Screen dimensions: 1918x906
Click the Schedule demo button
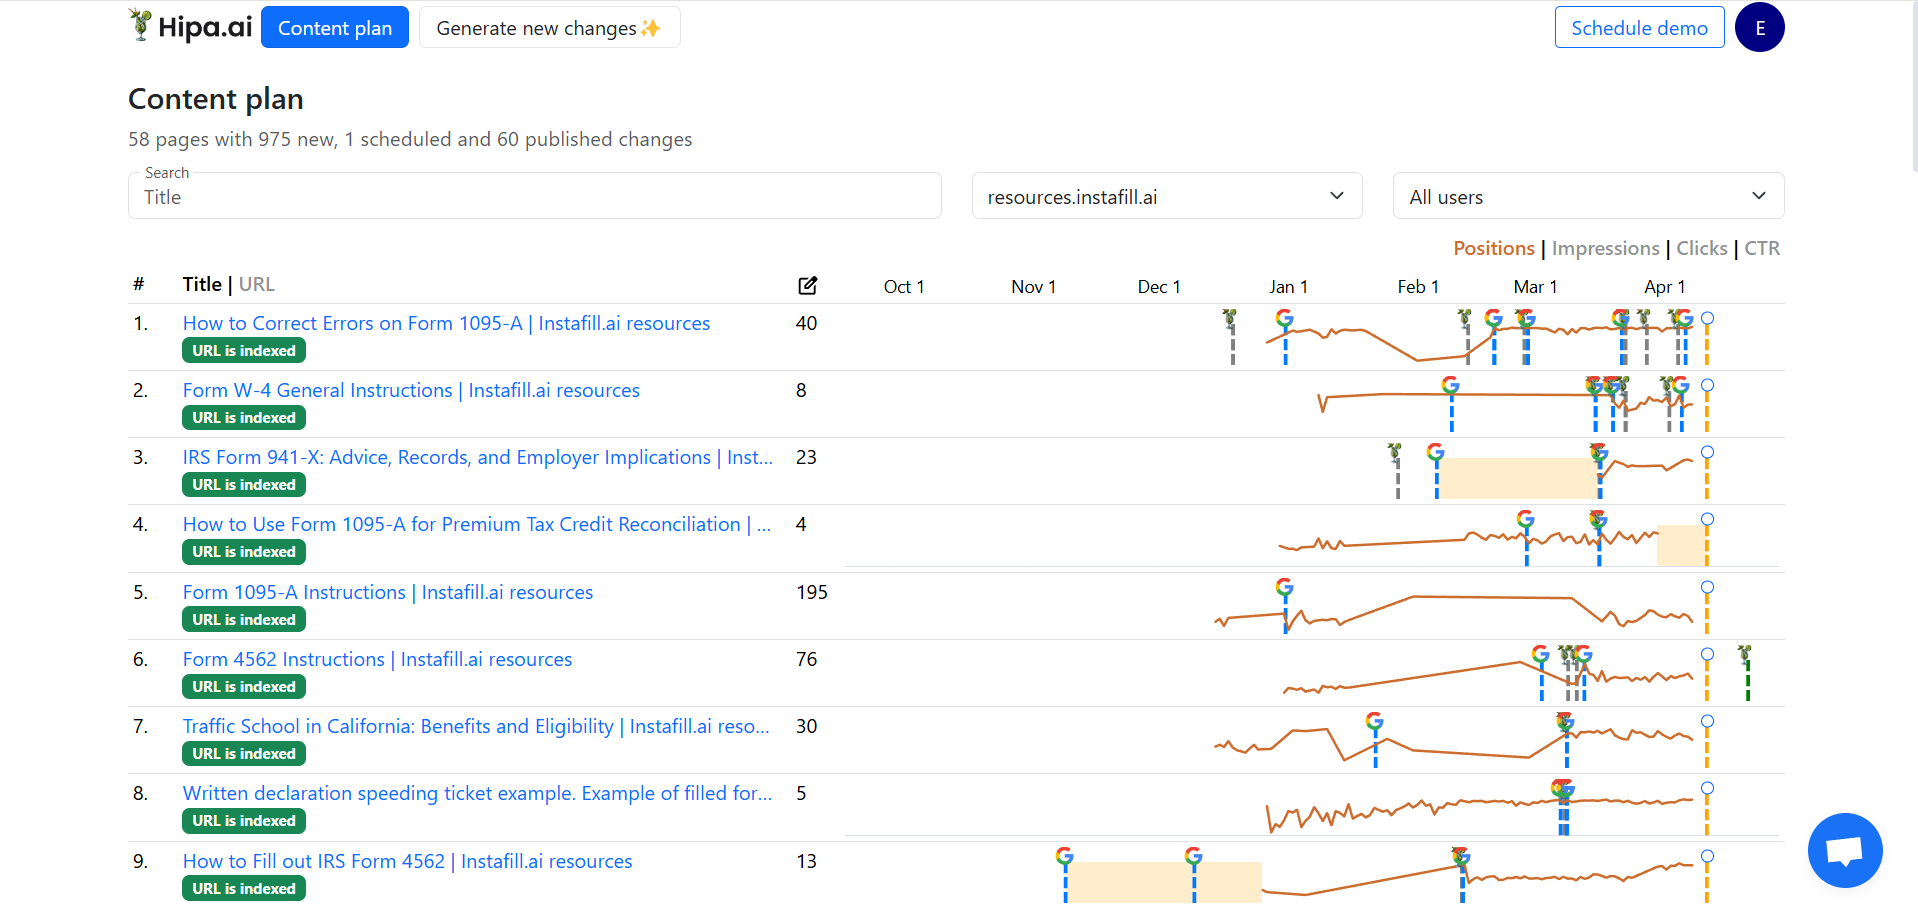point(1639,28)
